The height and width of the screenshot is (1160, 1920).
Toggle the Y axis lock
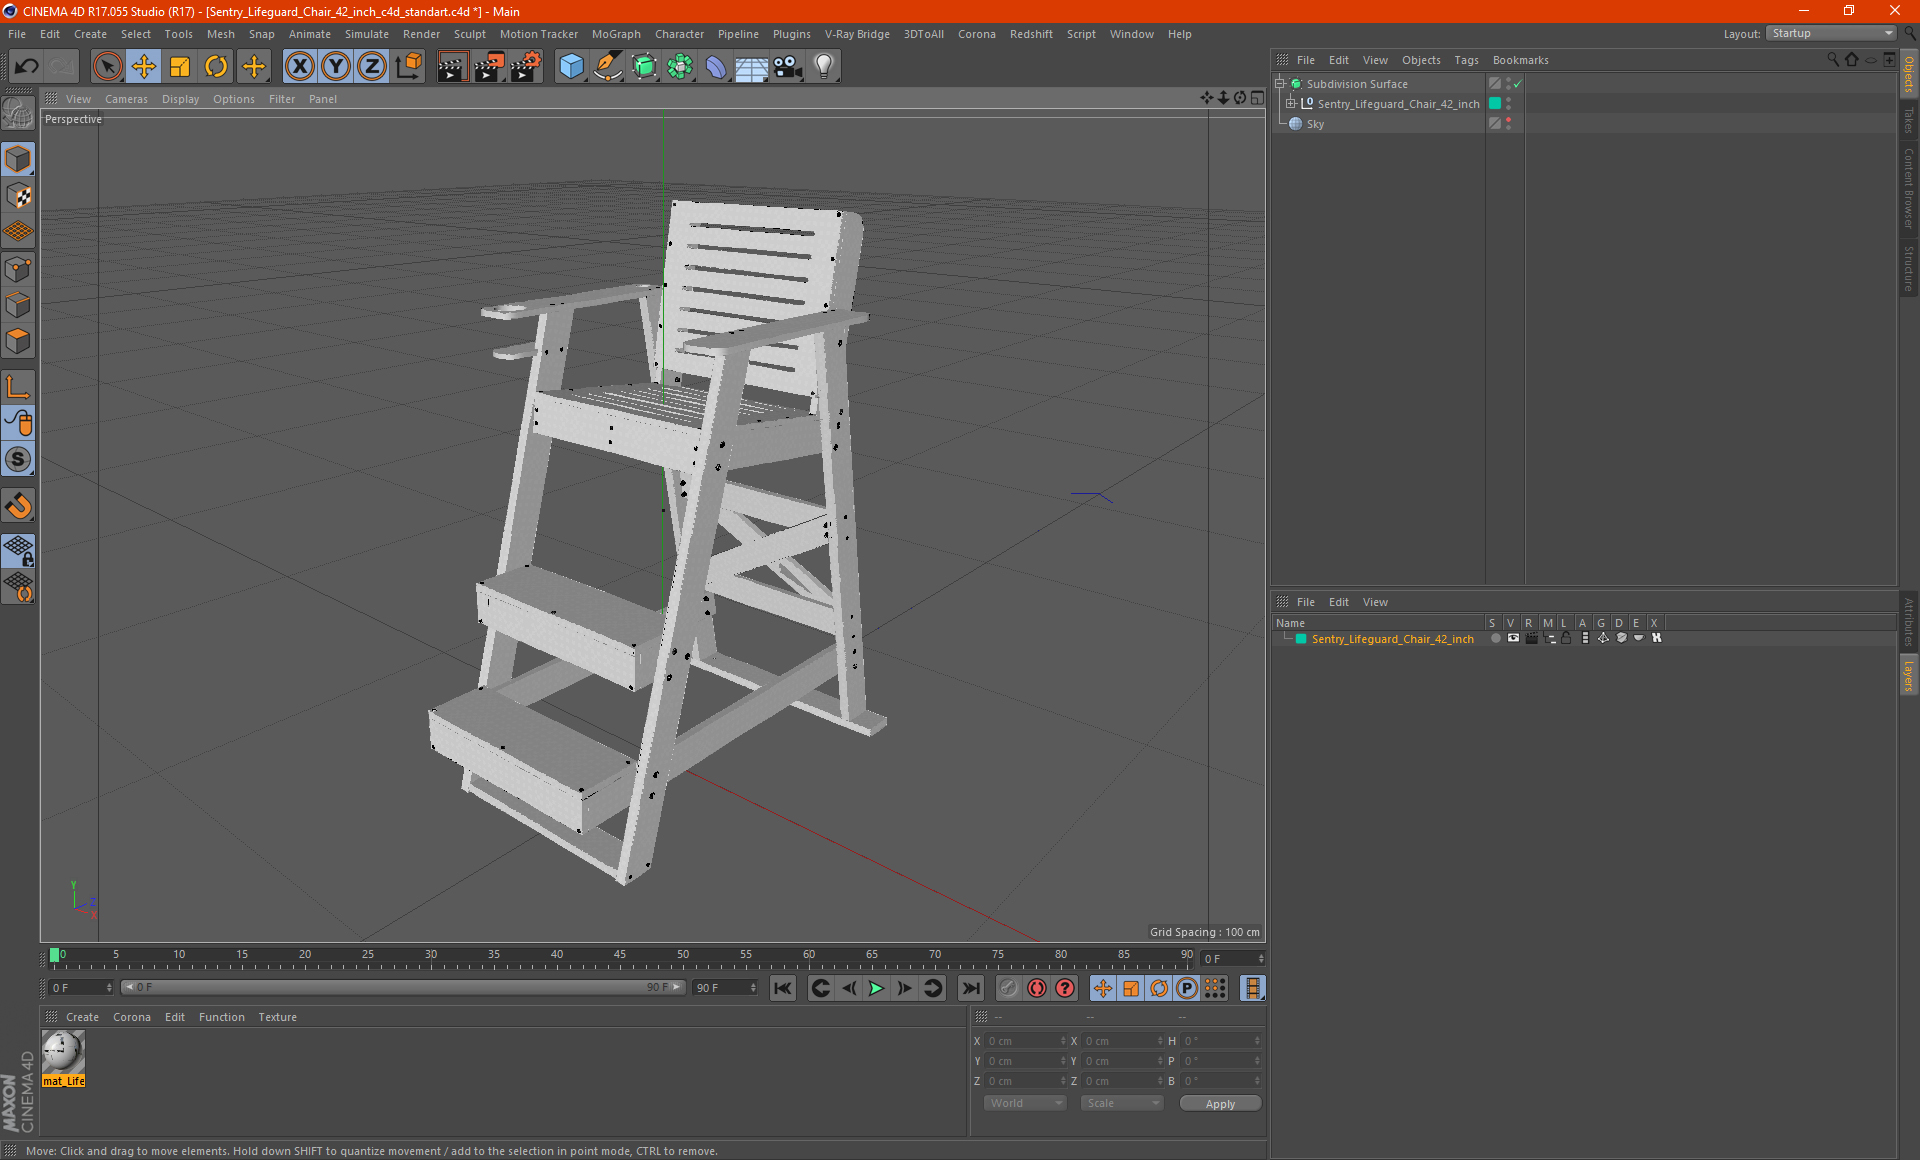click(x=336, y=67)
